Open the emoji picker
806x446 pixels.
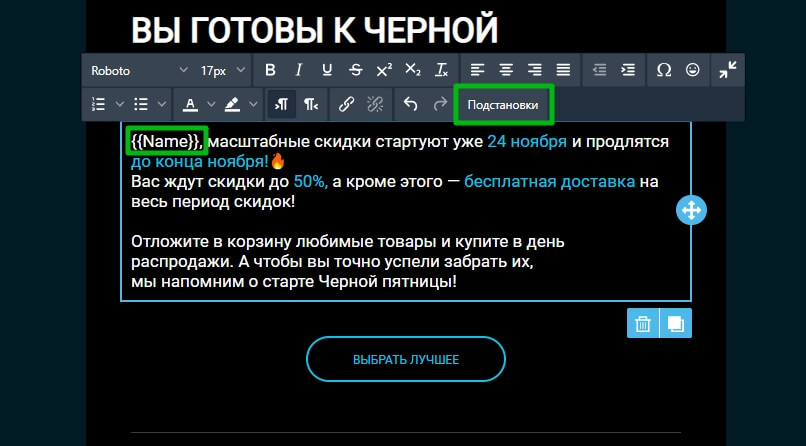[693, 70]
